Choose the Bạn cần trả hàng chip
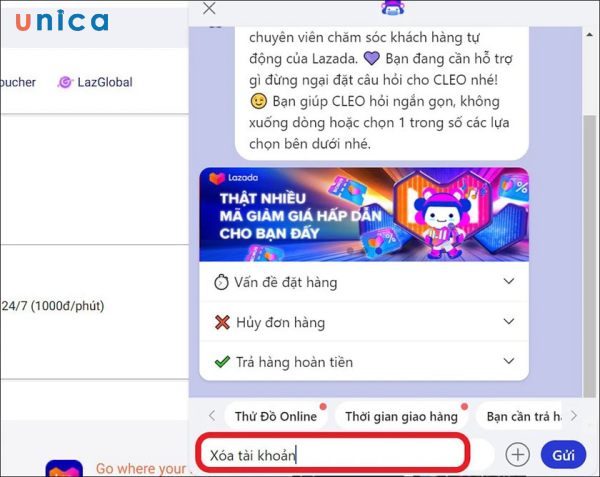600x477 pixels. pyautogui.click(x=519, y=416)
